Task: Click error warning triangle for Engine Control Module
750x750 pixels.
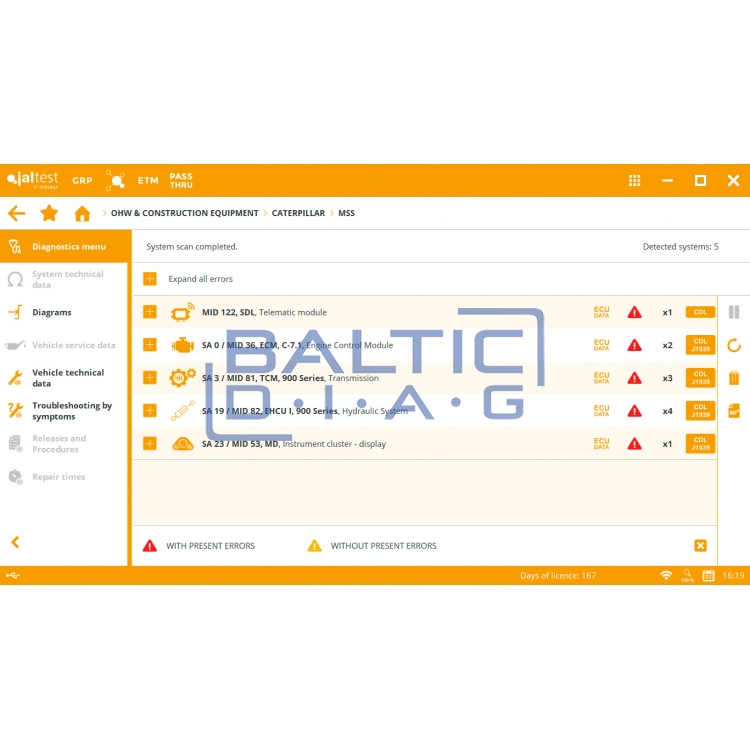Action: click(x=634, y=345)
